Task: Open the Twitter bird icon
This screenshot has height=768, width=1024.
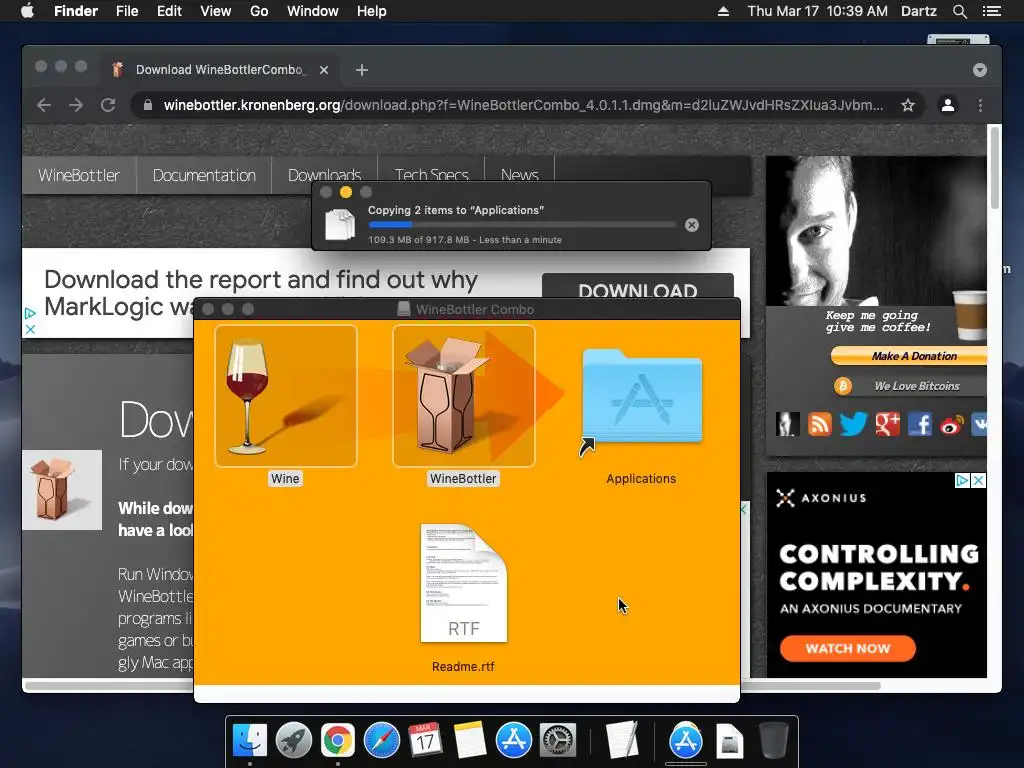Action: point(853,424)
